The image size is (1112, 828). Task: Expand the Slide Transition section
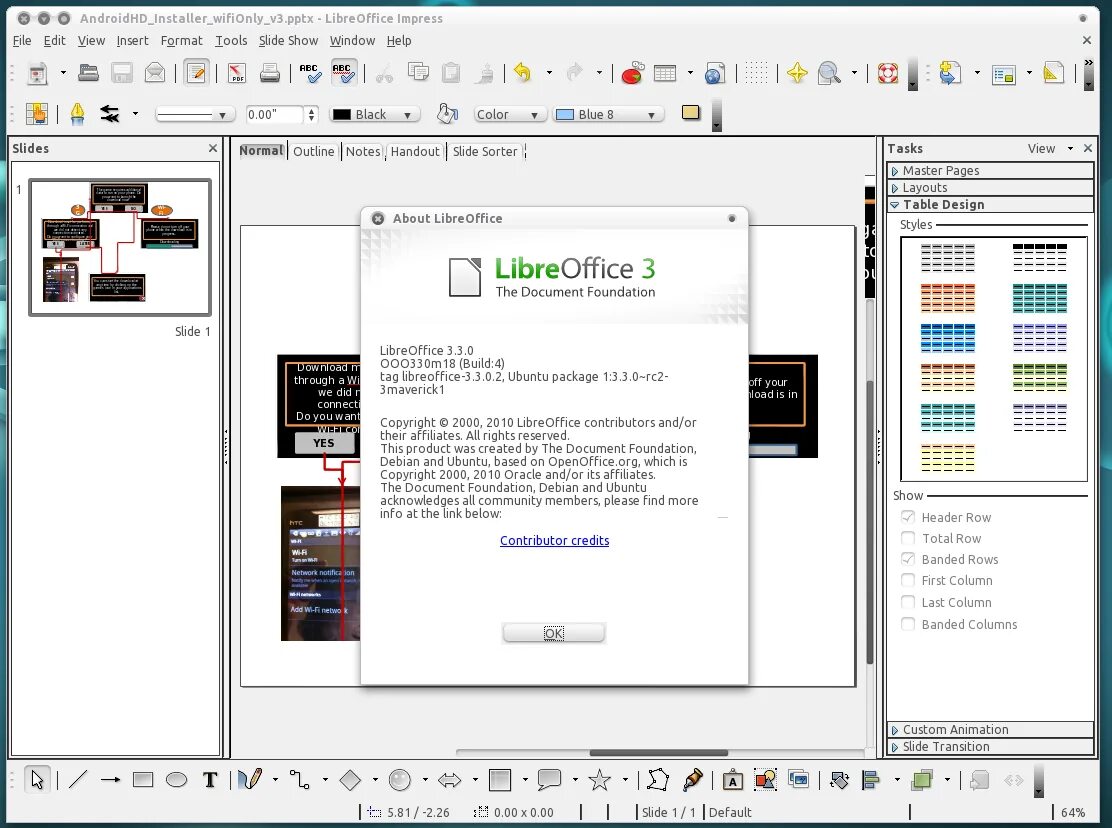point(990,746)
